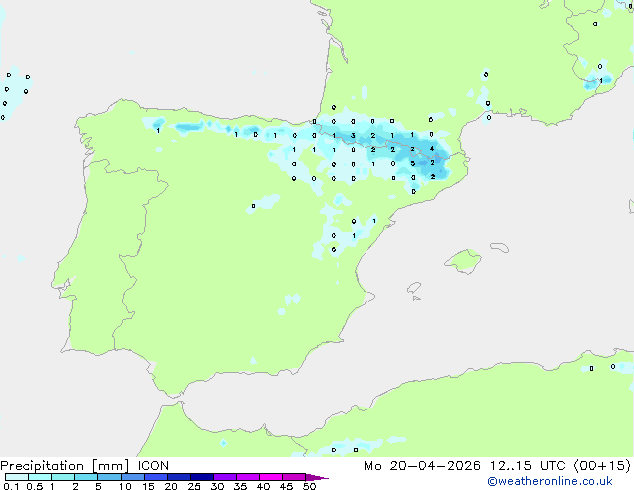The image size is (634, 490).
Task: Click the '30' legend scale label
Action: coord(217,486)
